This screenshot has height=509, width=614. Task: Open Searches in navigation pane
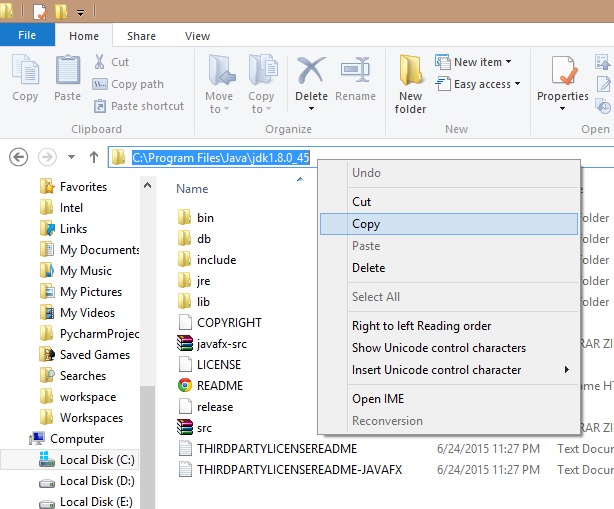coord(73,376)
